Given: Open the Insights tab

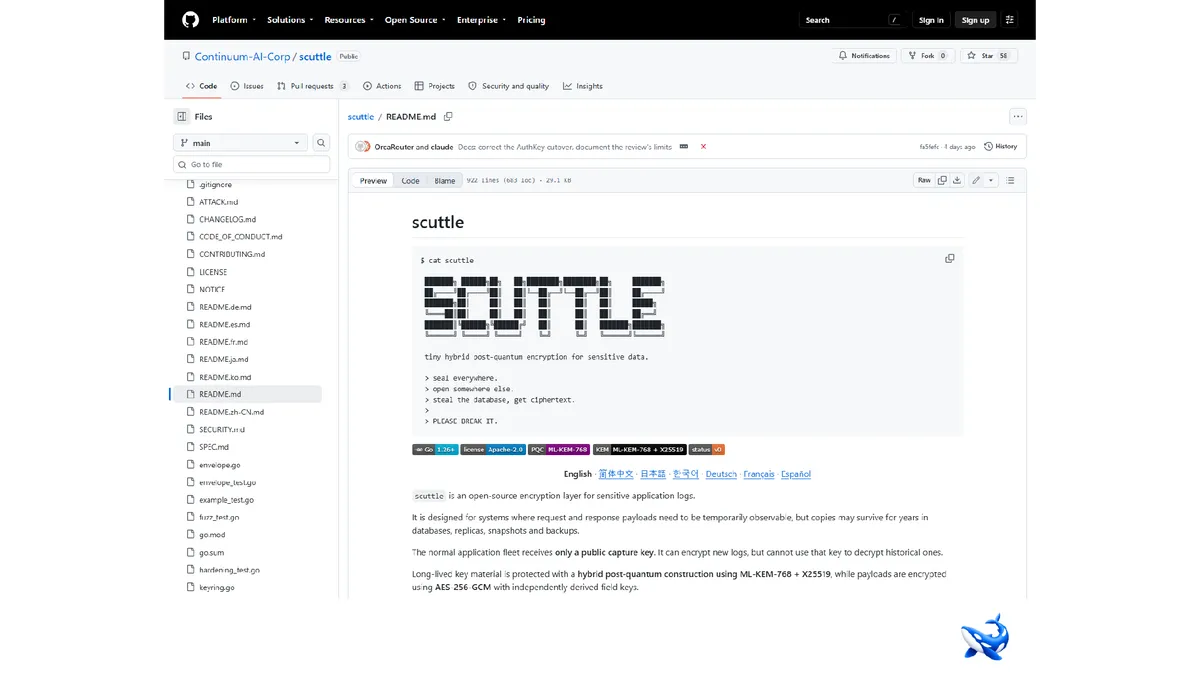Looking at the screenshot, I should click(x=583, y=86).
